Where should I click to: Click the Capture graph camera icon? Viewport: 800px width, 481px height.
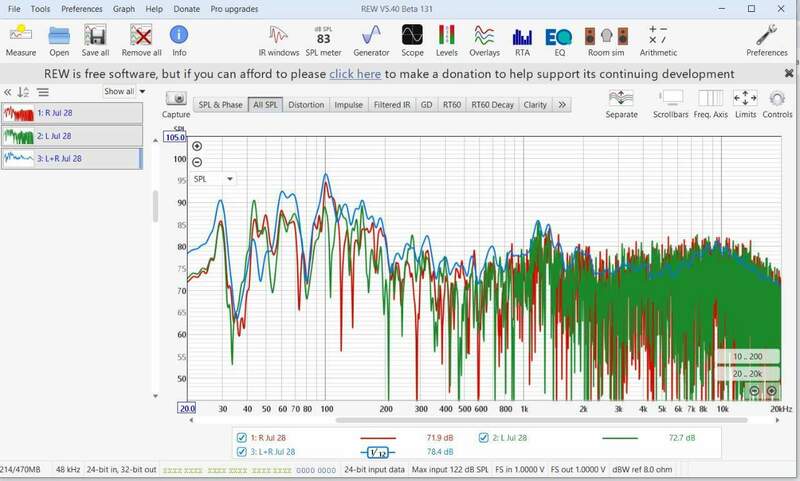(x=176, y=98)
